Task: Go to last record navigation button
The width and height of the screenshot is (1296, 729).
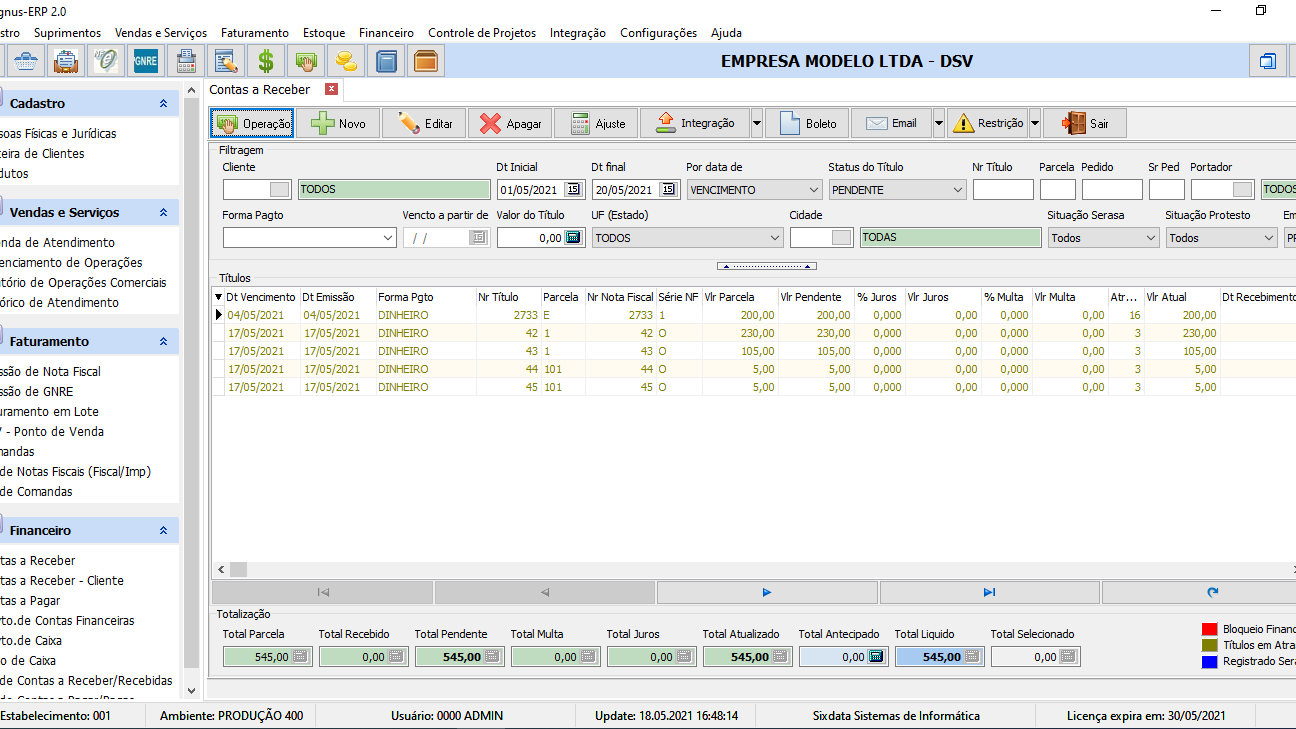Action: pos(989,592)
